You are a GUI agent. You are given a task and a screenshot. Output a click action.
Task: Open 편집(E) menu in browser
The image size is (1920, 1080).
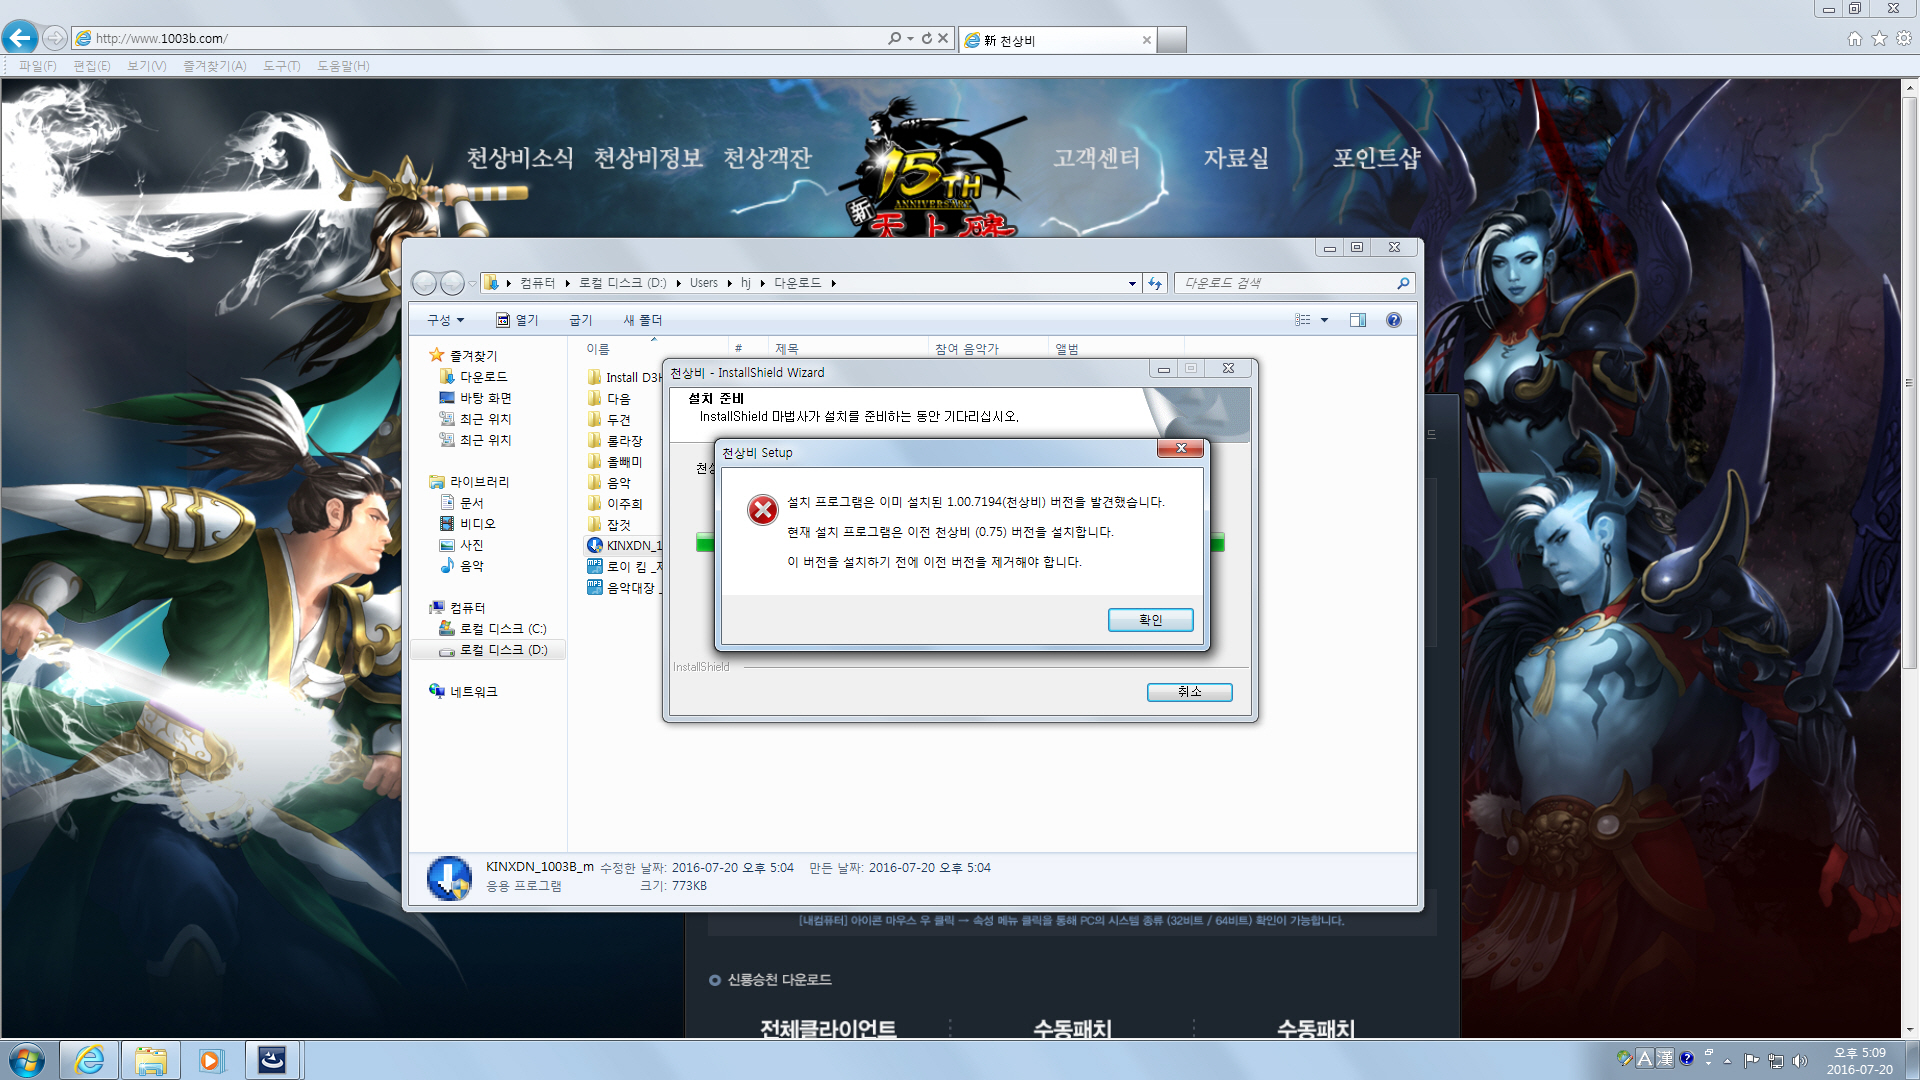[x=91, y=66]
